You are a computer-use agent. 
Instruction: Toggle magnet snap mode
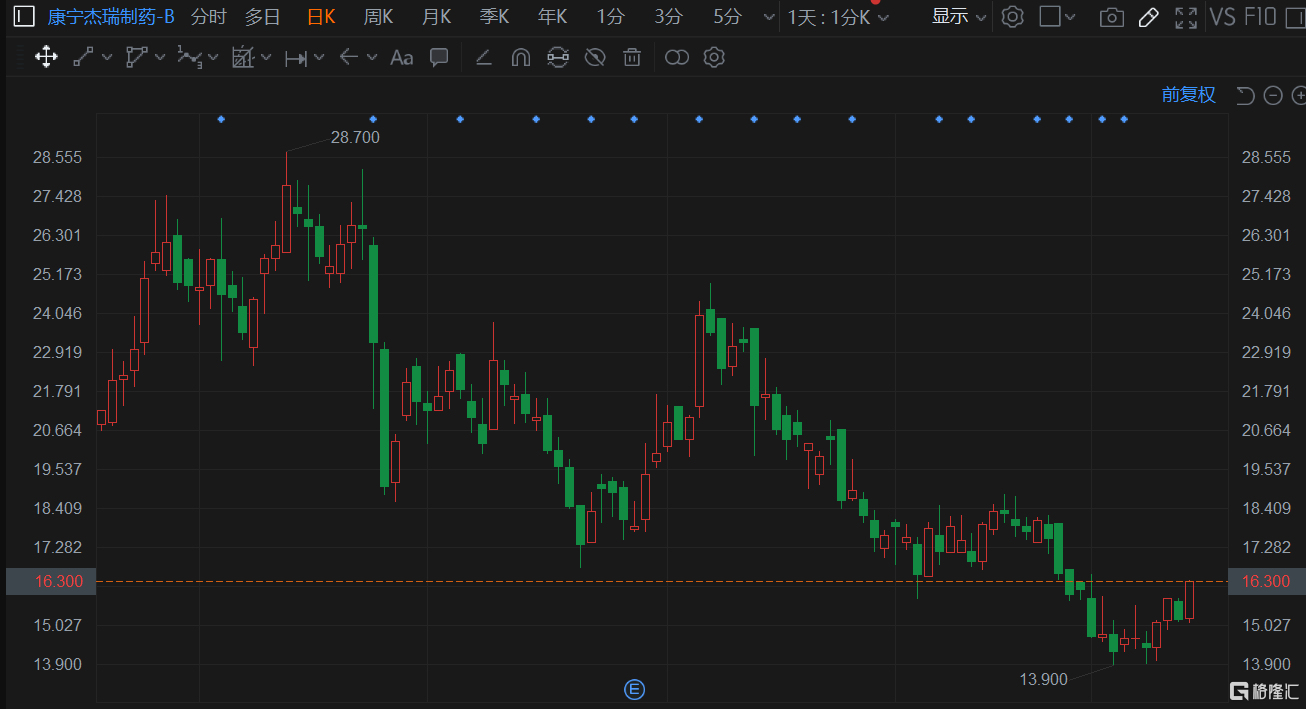point(520,58)
